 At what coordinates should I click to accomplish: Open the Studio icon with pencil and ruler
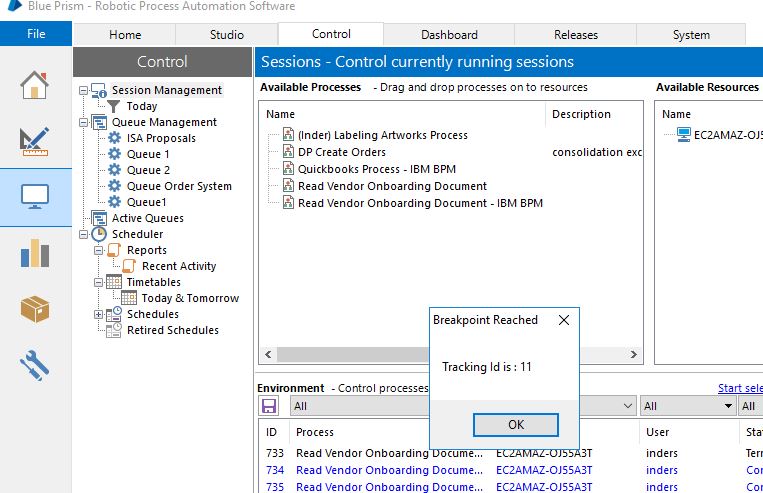click(x=34, y=141)
